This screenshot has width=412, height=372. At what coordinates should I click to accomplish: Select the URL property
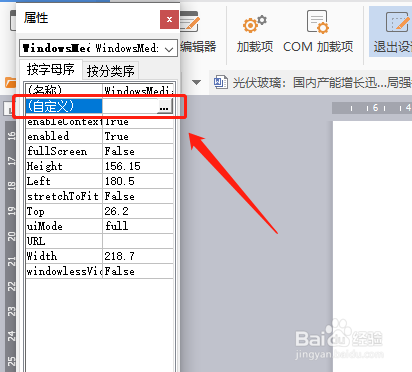[64, 241]
